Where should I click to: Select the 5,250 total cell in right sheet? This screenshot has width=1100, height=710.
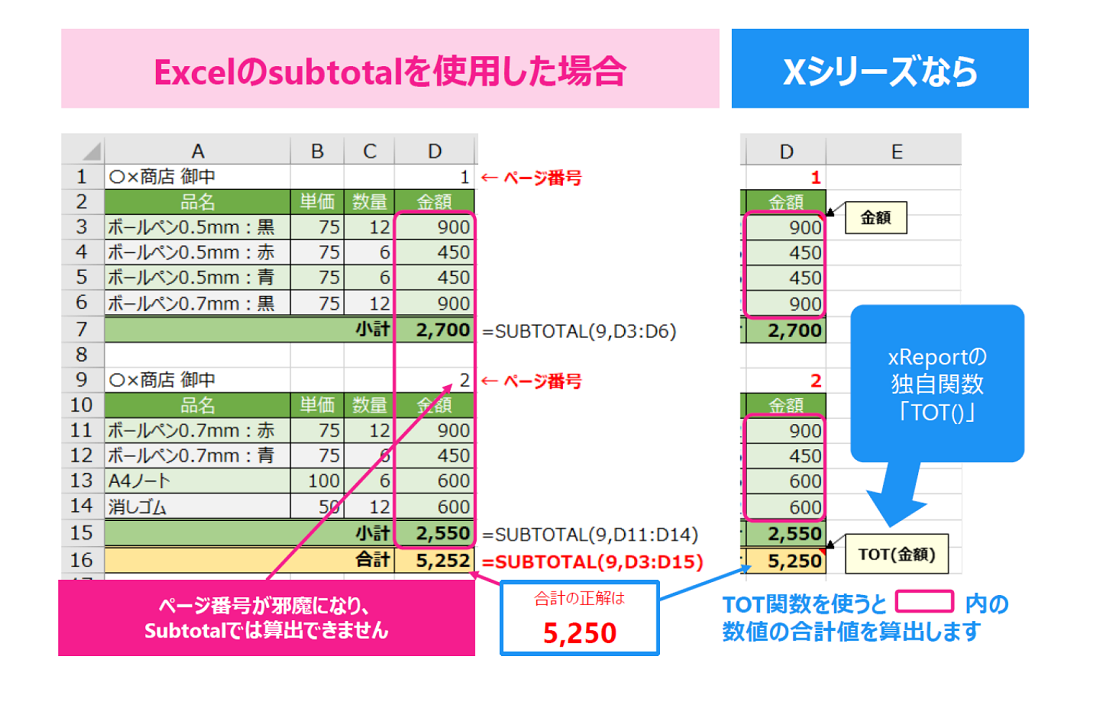786,560
